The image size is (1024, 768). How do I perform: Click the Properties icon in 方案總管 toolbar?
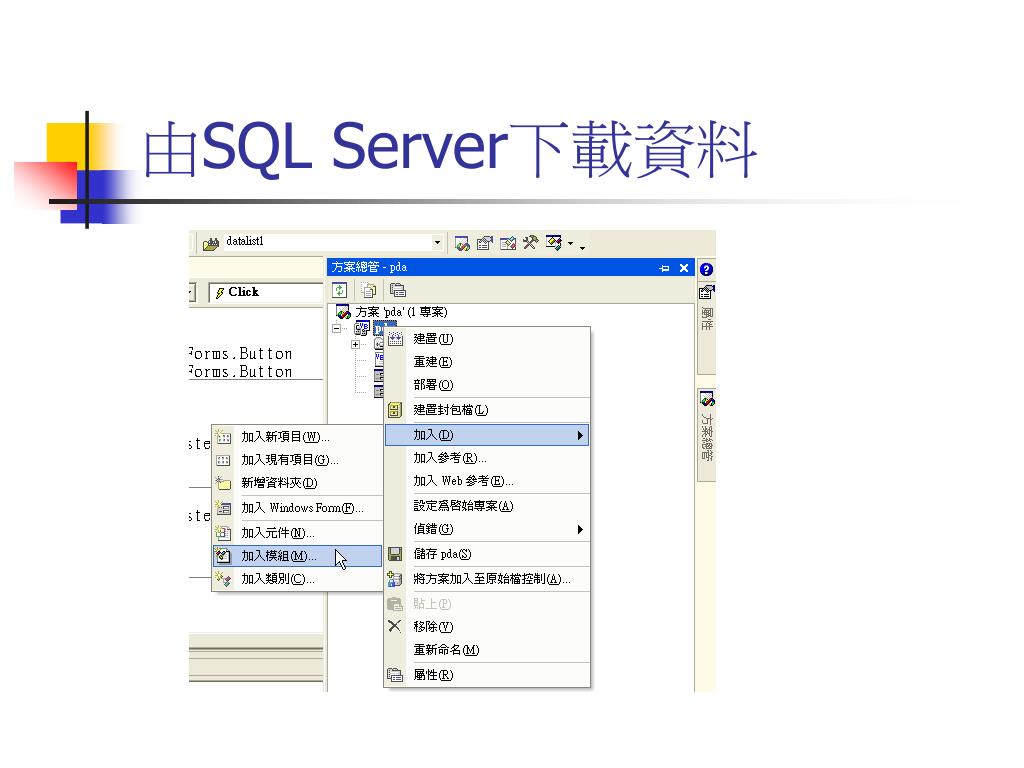point(398,290)
